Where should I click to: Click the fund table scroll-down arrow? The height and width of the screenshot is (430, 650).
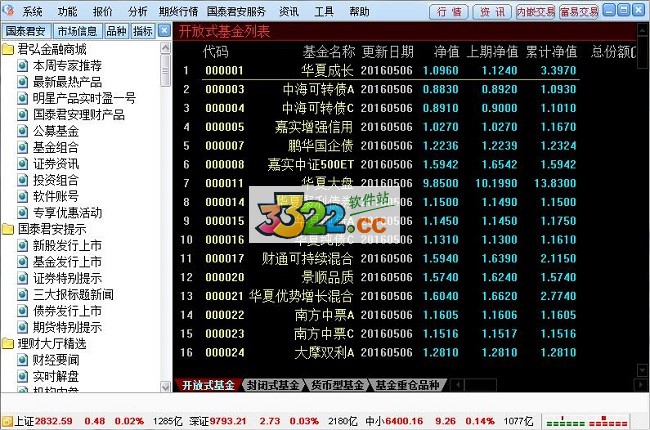(642, 369)
